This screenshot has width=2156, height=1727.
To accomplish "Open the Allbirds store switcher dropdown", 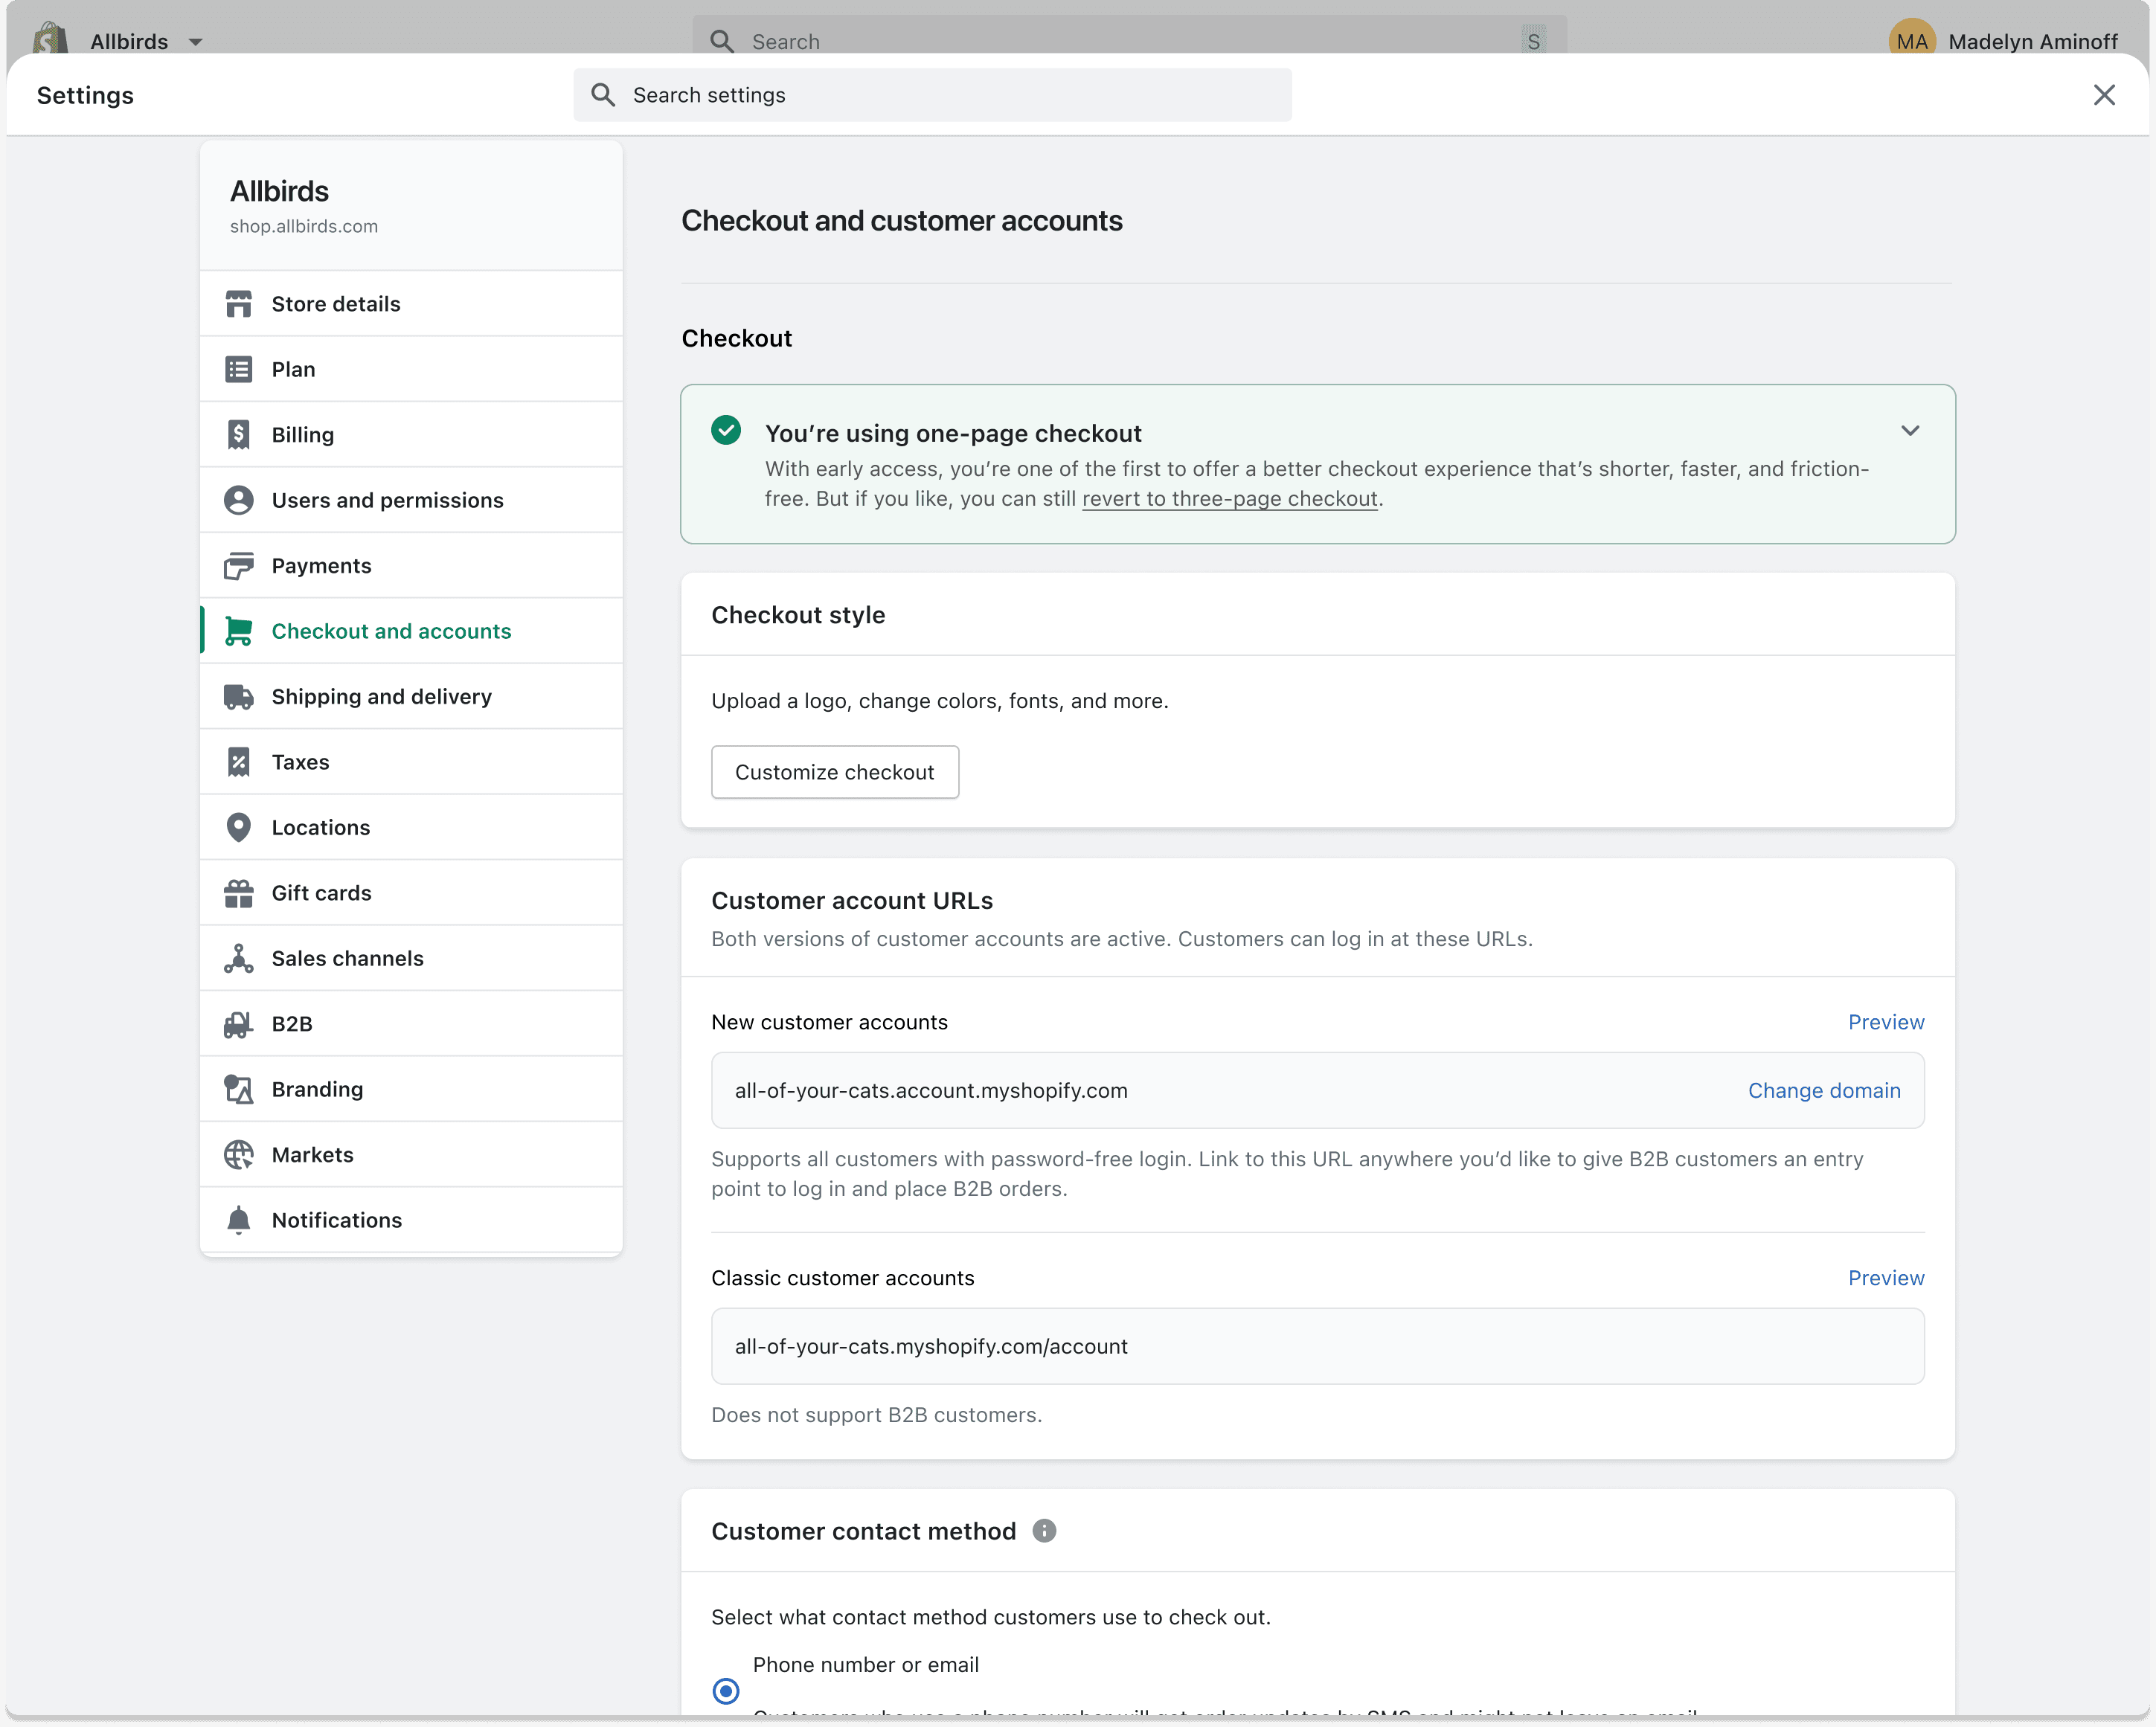I will click(x=148, y=42).
